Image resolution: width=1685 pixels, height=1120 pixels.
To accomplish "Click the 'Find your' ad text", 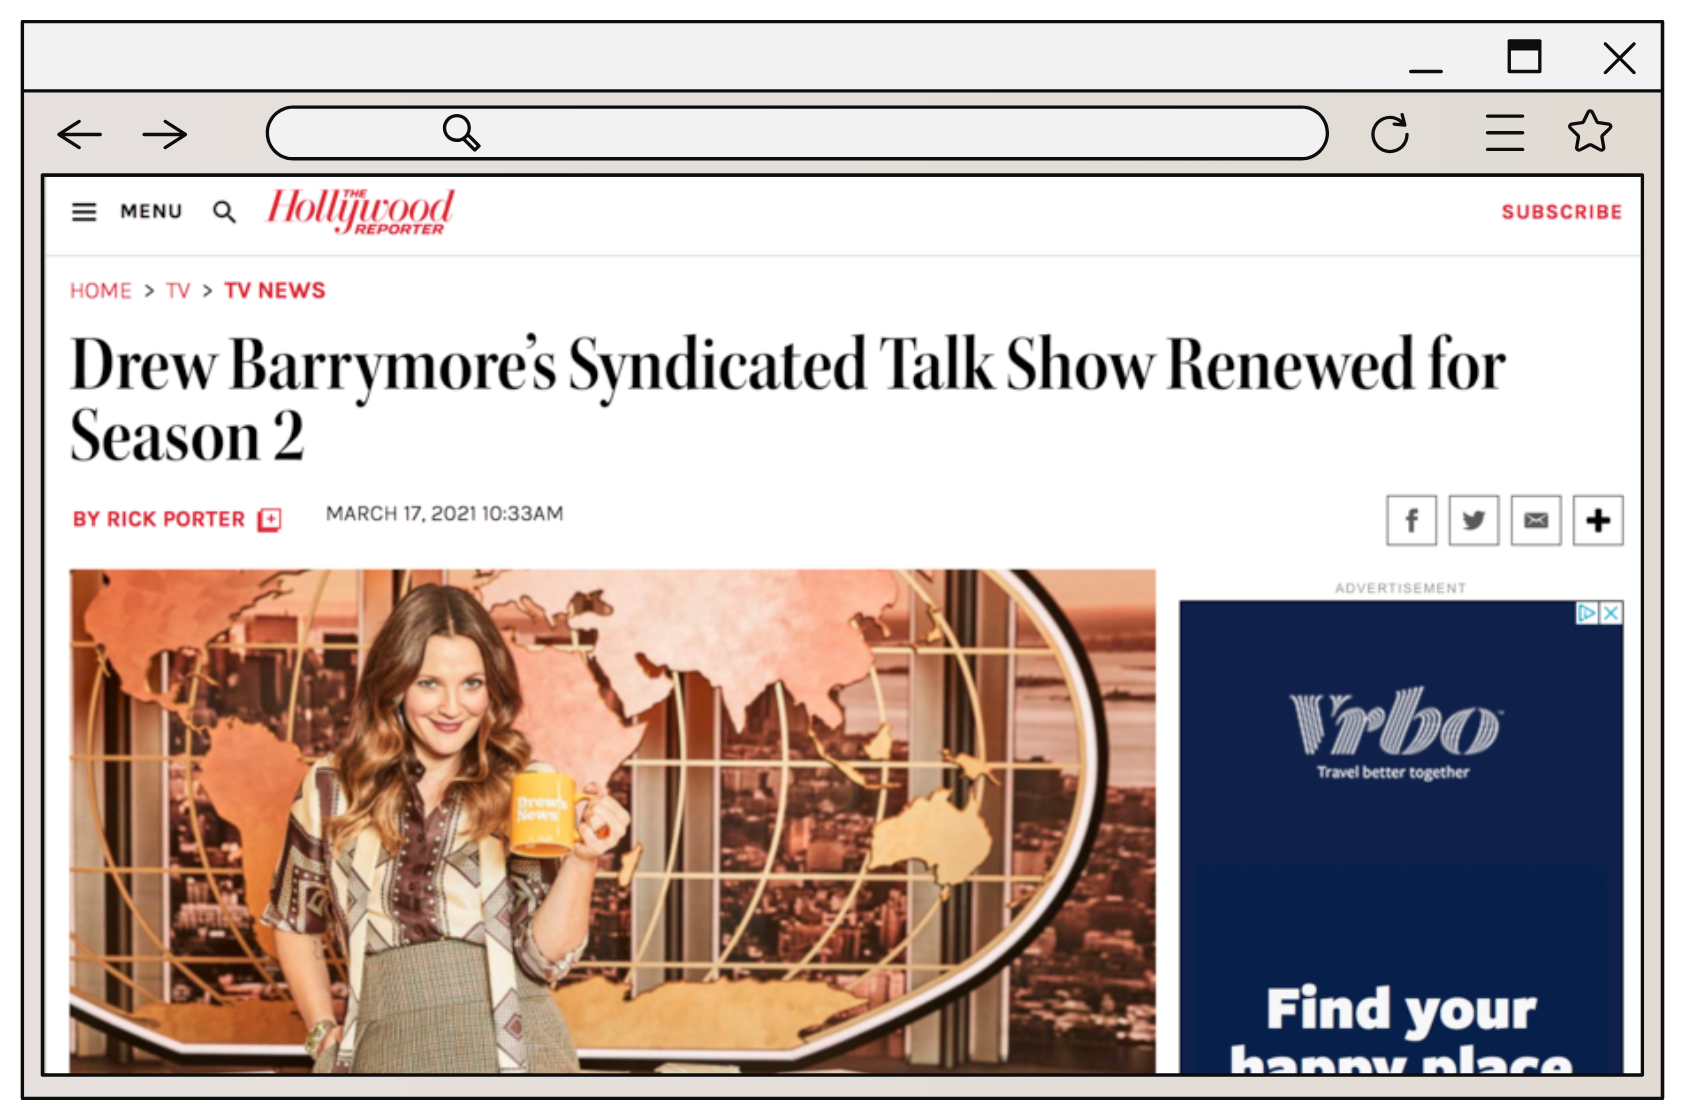I will (x=1401, y=1009).
